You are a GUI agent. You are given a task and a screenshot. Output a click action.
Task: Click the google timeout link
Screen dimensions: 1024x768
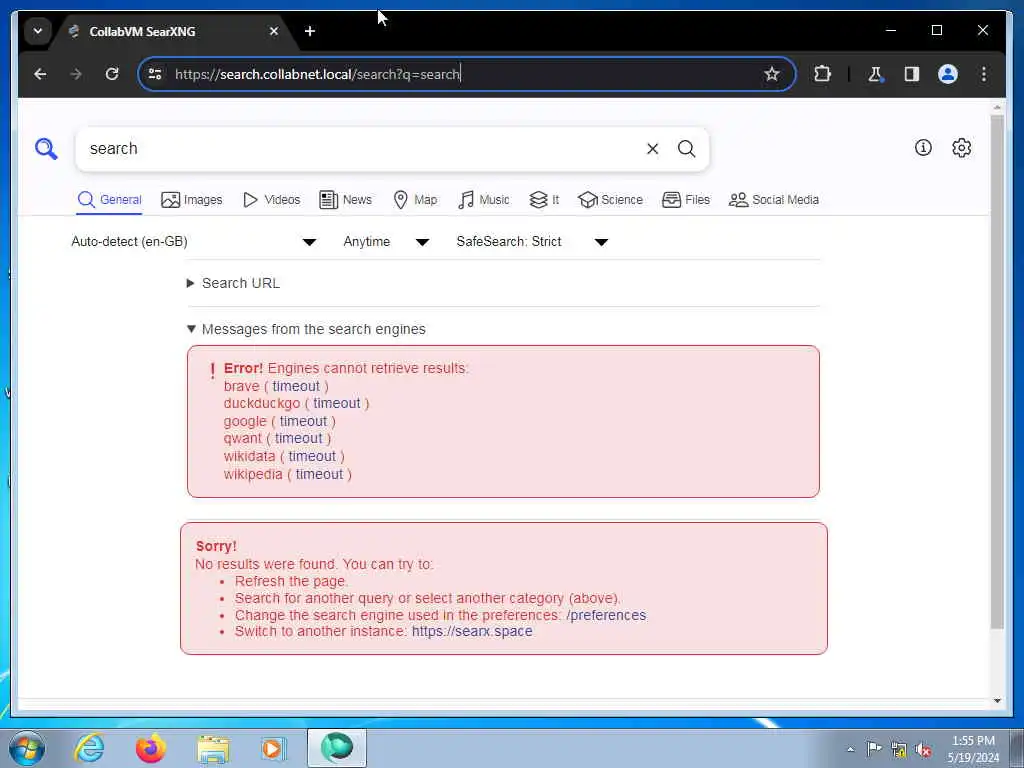pos(303,421)
